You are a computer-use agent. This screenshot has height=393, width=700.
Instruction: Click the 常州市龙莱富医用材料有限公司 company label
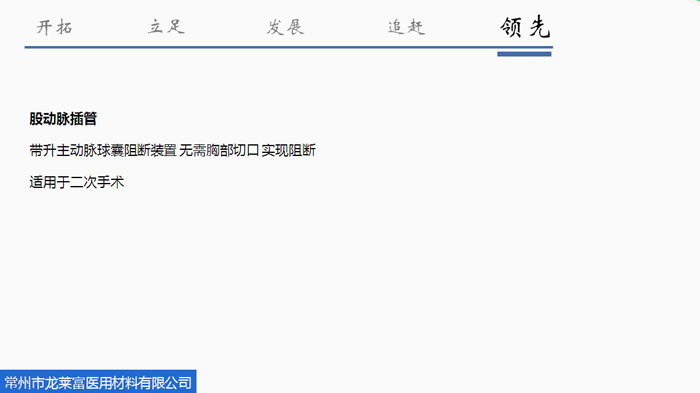[98, 383]
